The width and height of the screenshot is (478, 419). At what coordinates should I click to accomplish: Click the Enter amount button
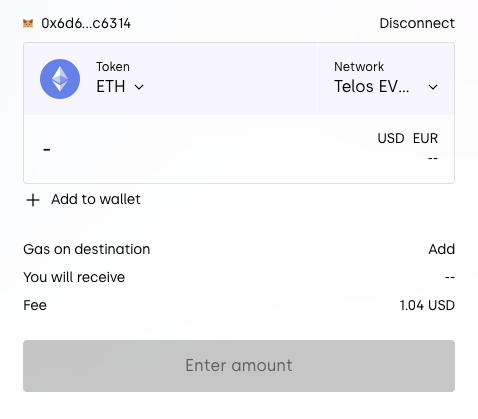click(239, 366)
